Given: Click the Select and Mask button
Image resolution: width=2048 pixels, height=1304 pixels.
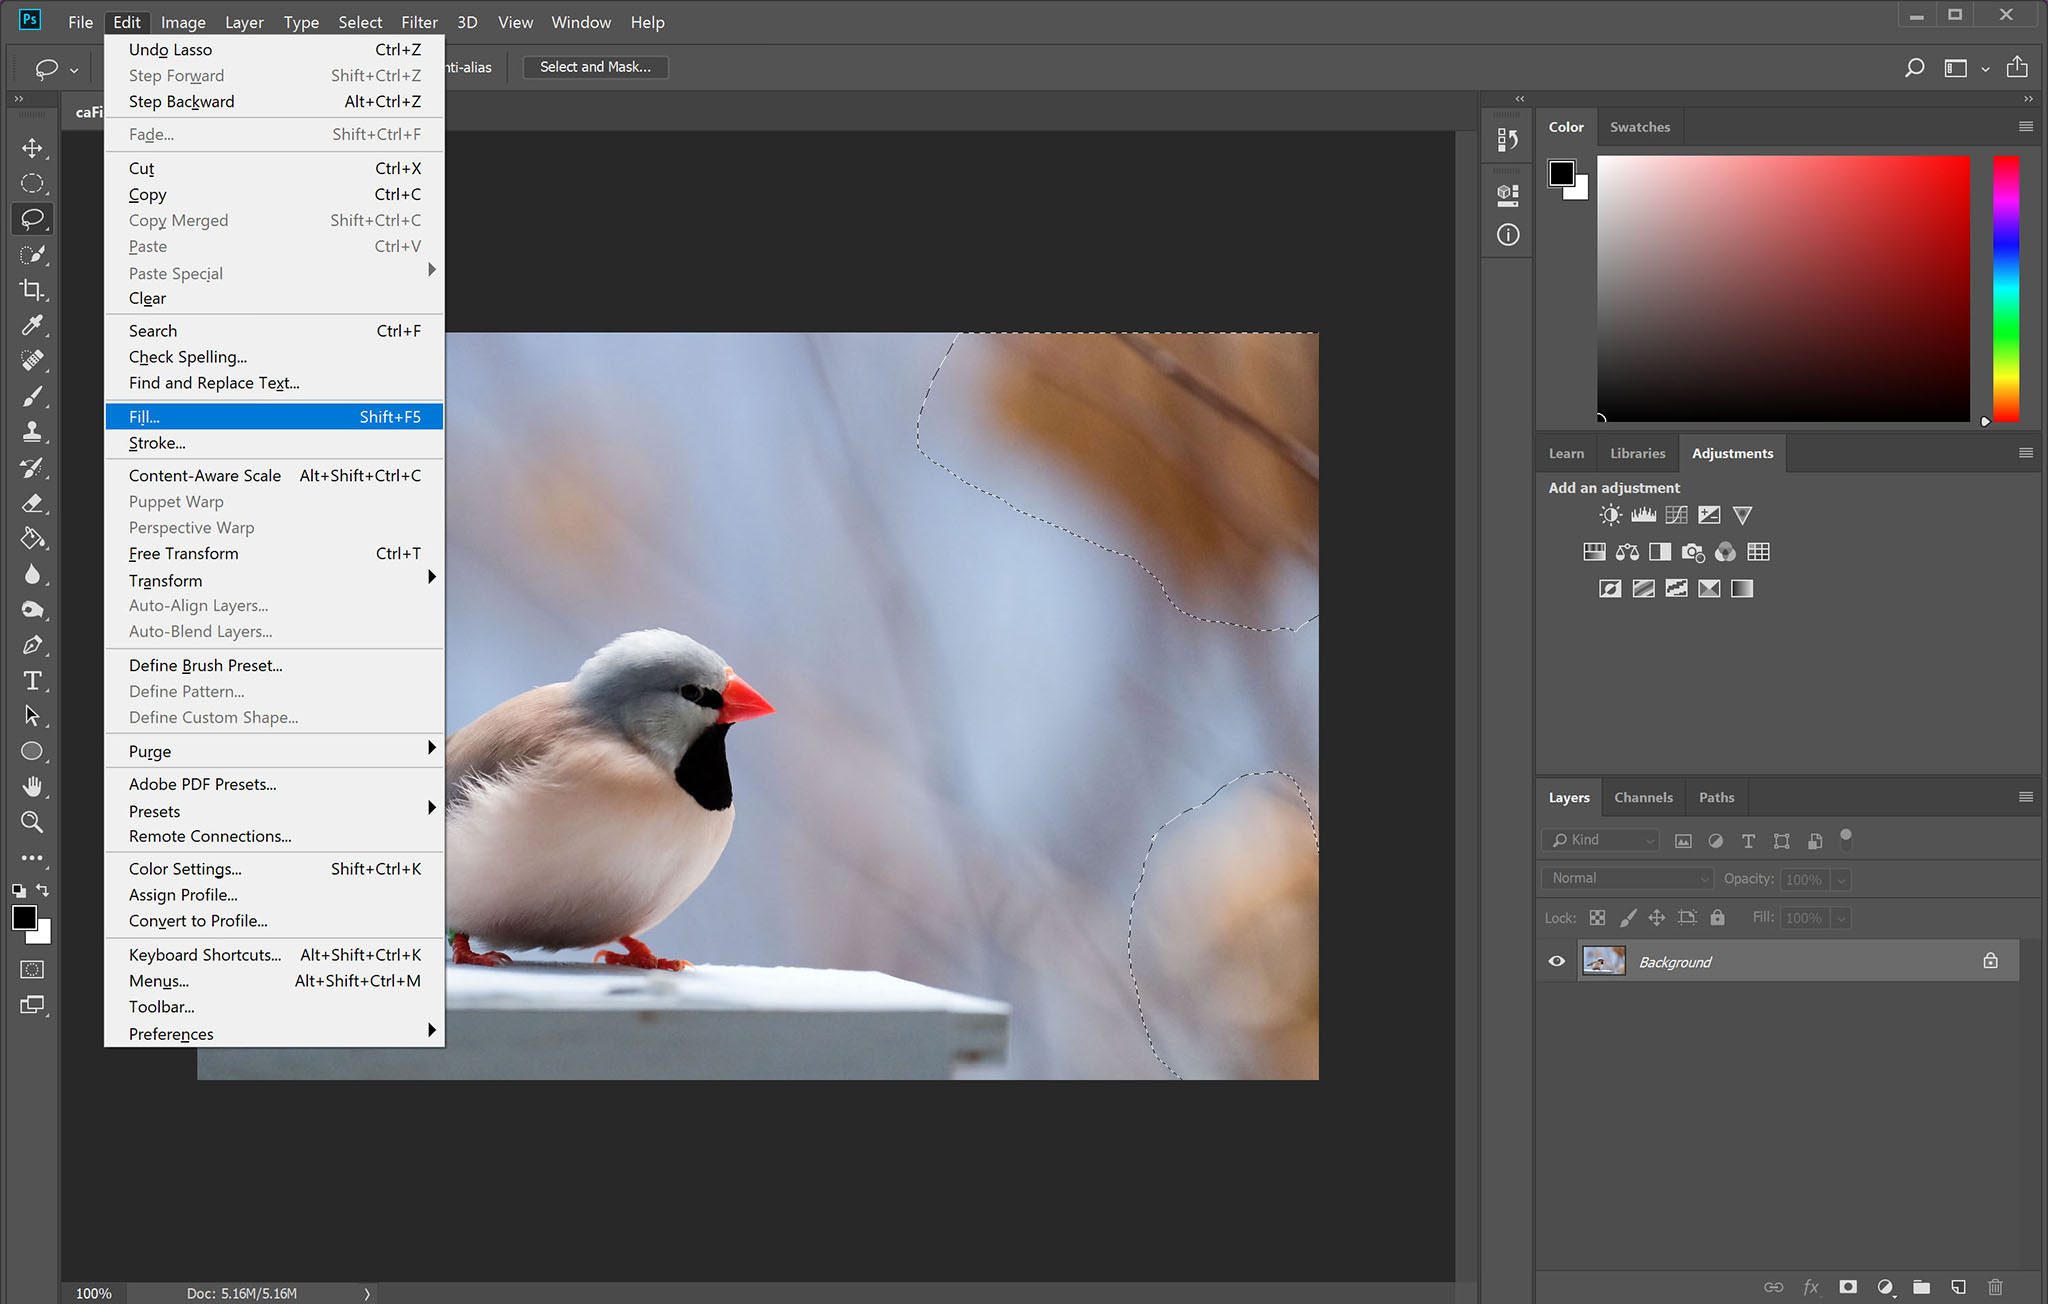Looking at the screenshot, I should pos(593,66).
